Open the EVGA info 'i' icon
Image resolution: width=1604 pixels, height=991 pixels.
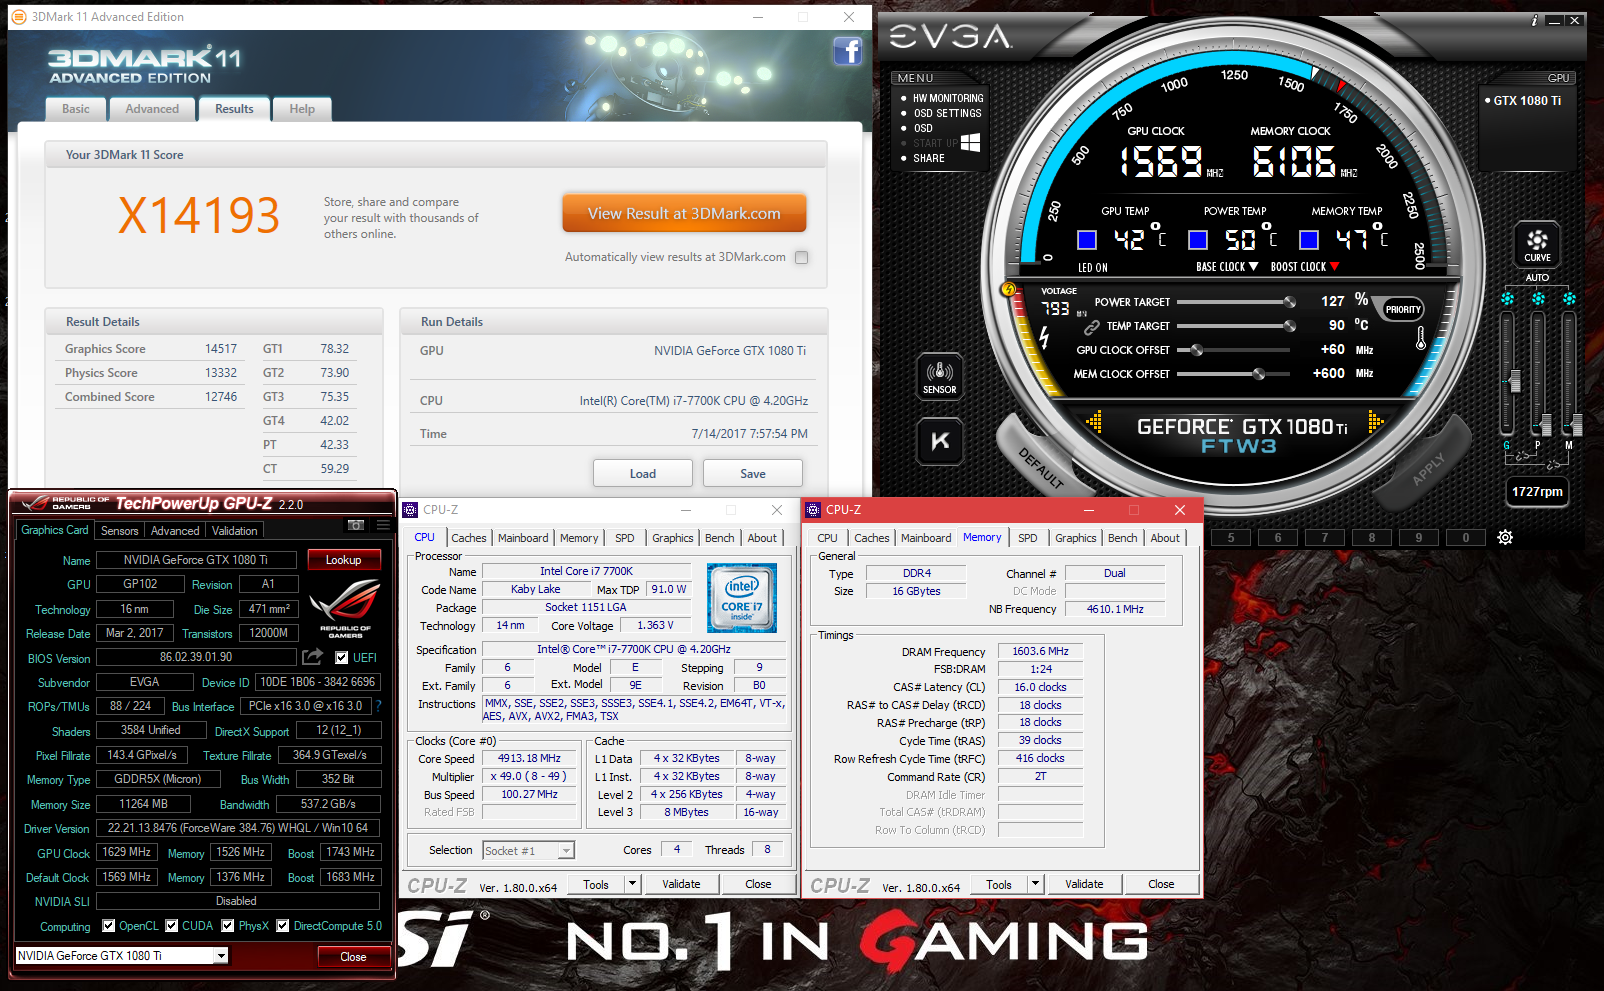click(1534, 20)
